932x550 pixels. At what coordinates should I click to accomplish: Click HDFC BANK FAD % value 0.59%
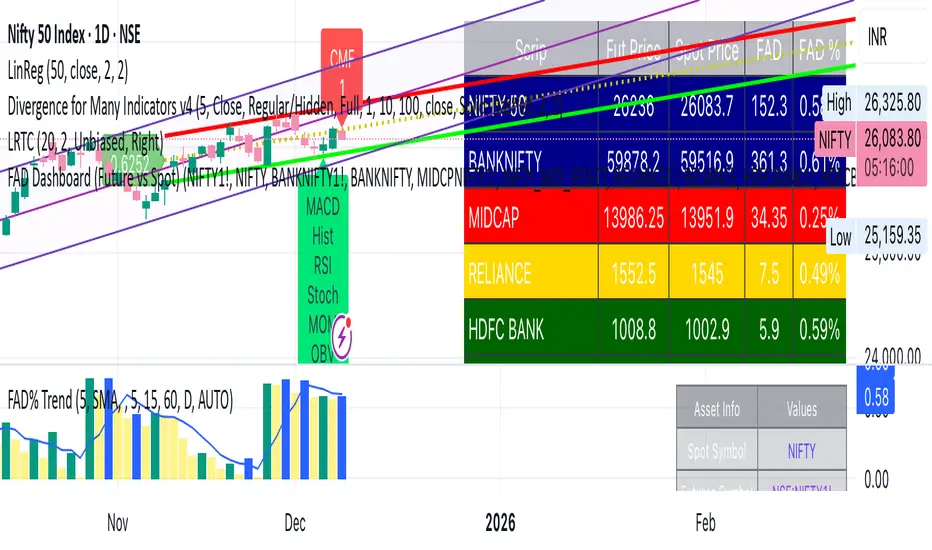pos(819,329)
